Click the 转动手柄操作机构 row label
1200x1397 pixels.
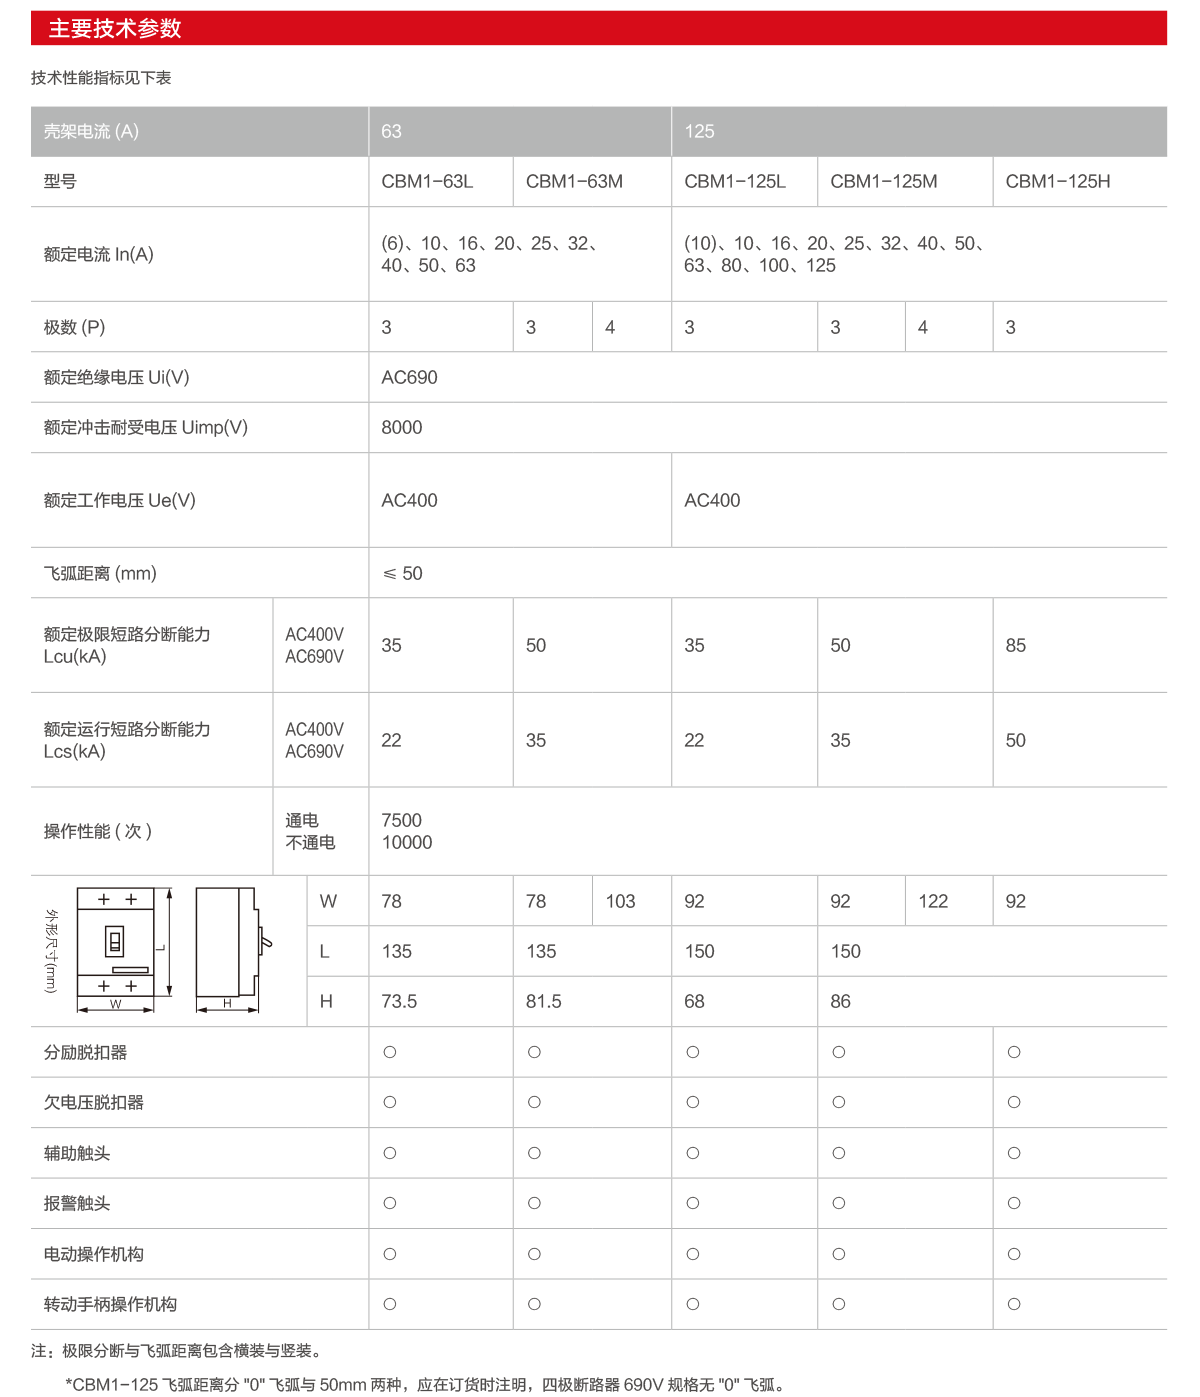click(110, 1304)
